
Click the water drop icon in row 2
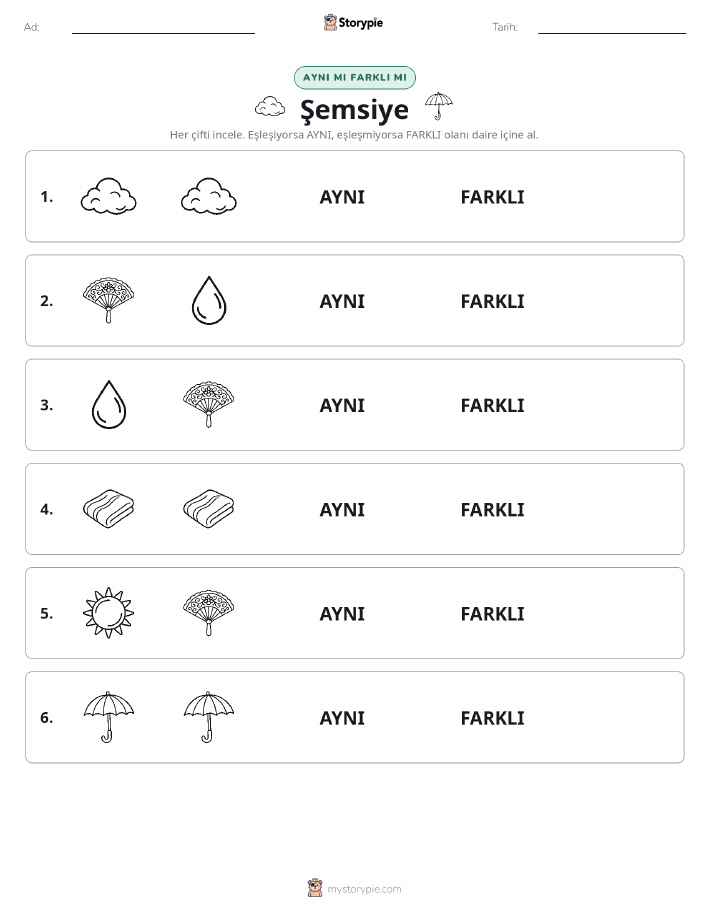click(209, 301)
